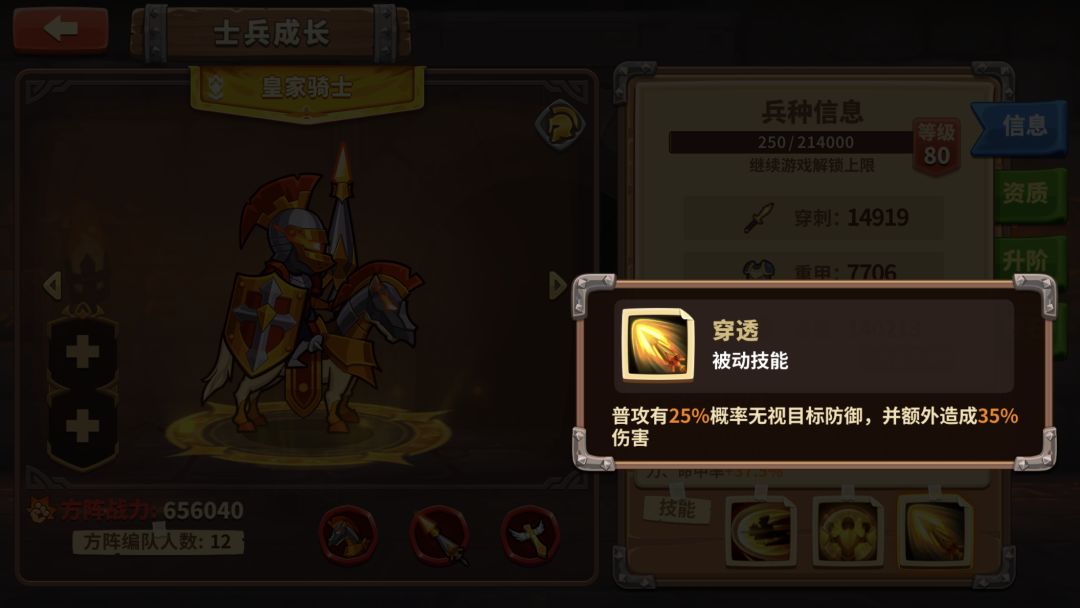Click the 士兵成长 title plank

tap(271, 33)
